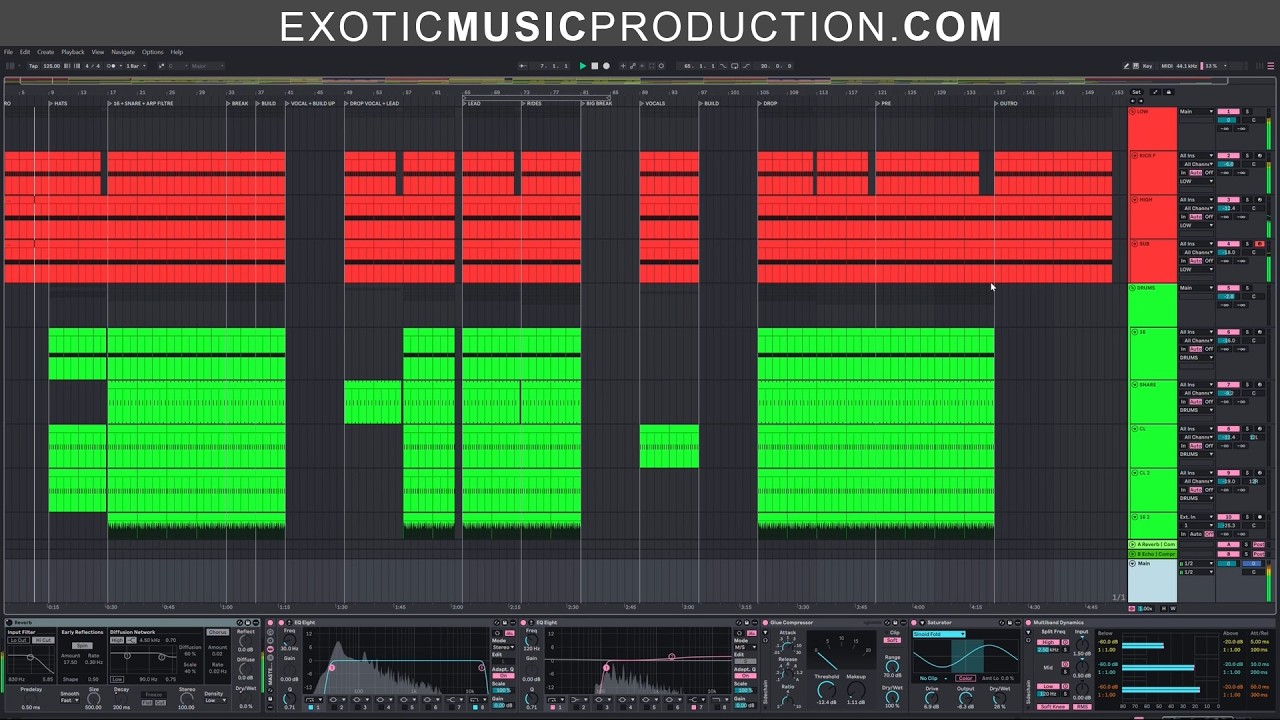Click the Set locator button
Image resolution: width=1280 pixels, height=720 pixels.
coord(1136,92)
